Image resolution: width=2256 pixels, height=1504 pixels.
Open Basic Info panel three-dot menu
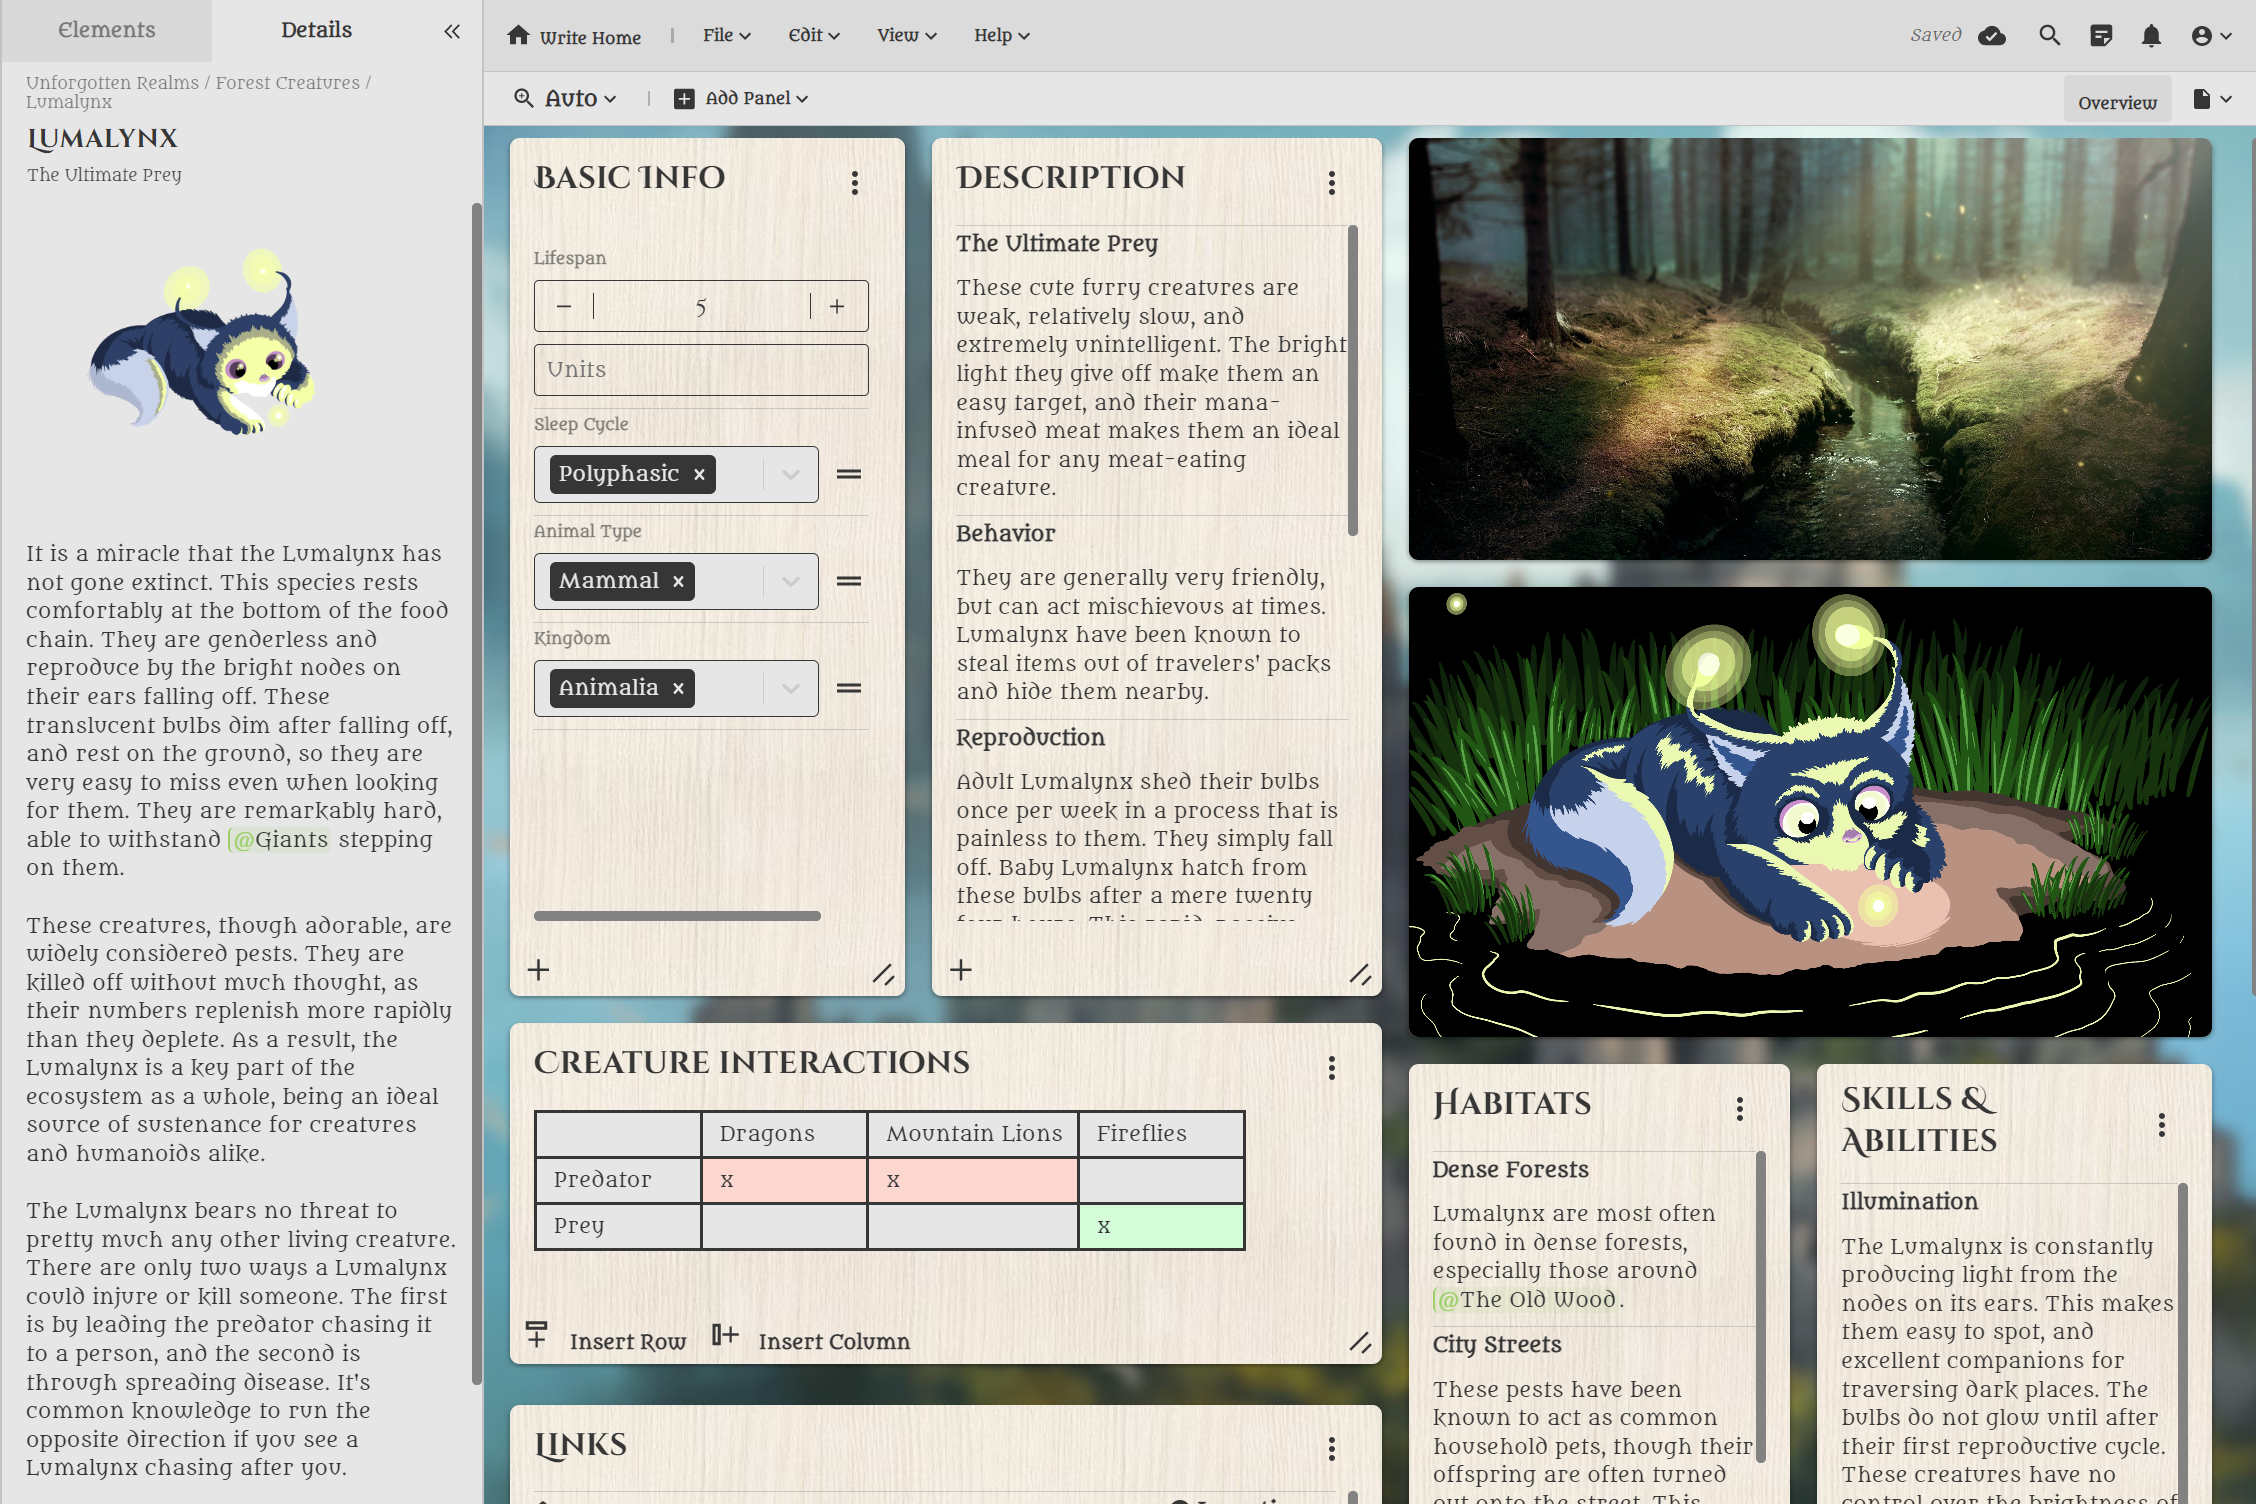coord(854,182)
